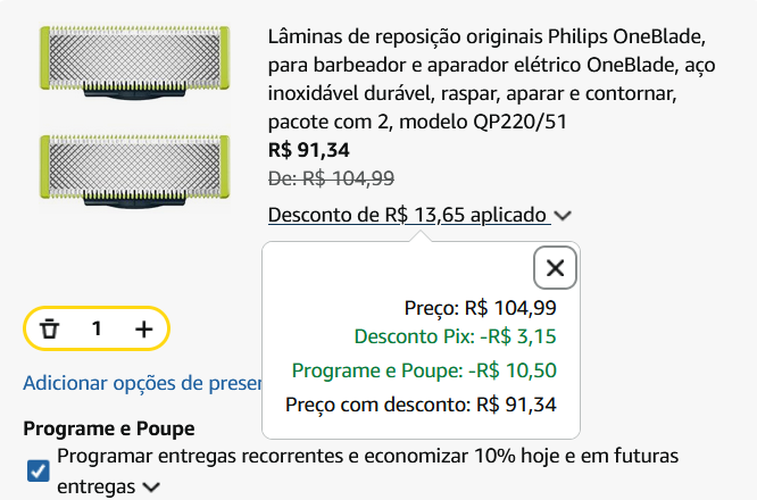Viewport: 757px width, 500px height.
Task: Collapse chevron beside applied discount text
Action: [x=563, y=215]
